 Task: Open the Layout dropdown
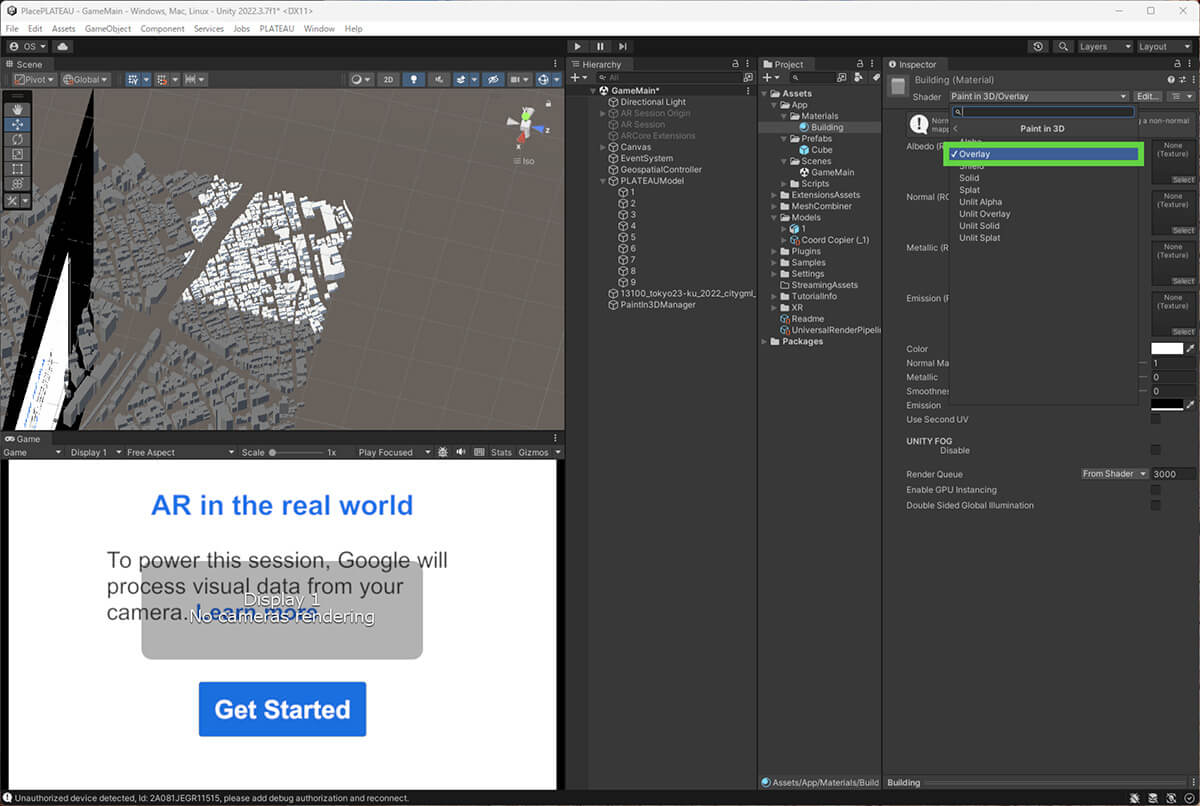(1164, 46)
